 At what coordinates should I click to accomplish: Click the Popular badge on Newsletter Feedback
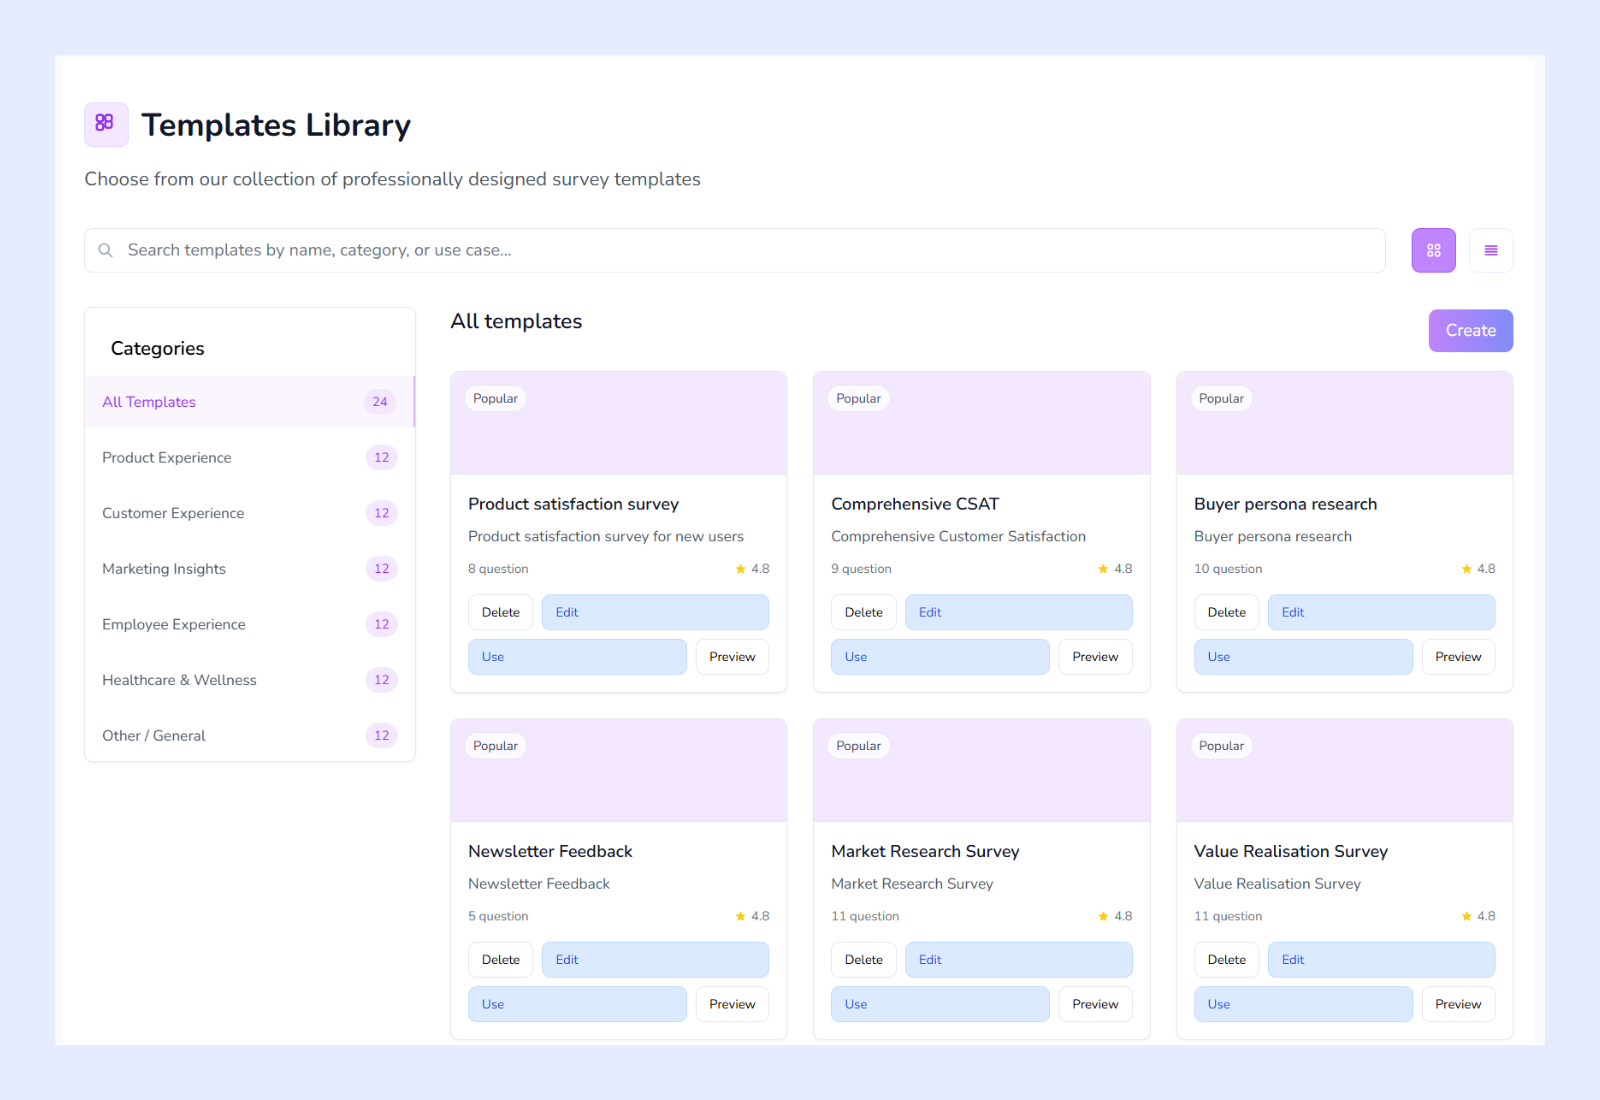(495, 745)
